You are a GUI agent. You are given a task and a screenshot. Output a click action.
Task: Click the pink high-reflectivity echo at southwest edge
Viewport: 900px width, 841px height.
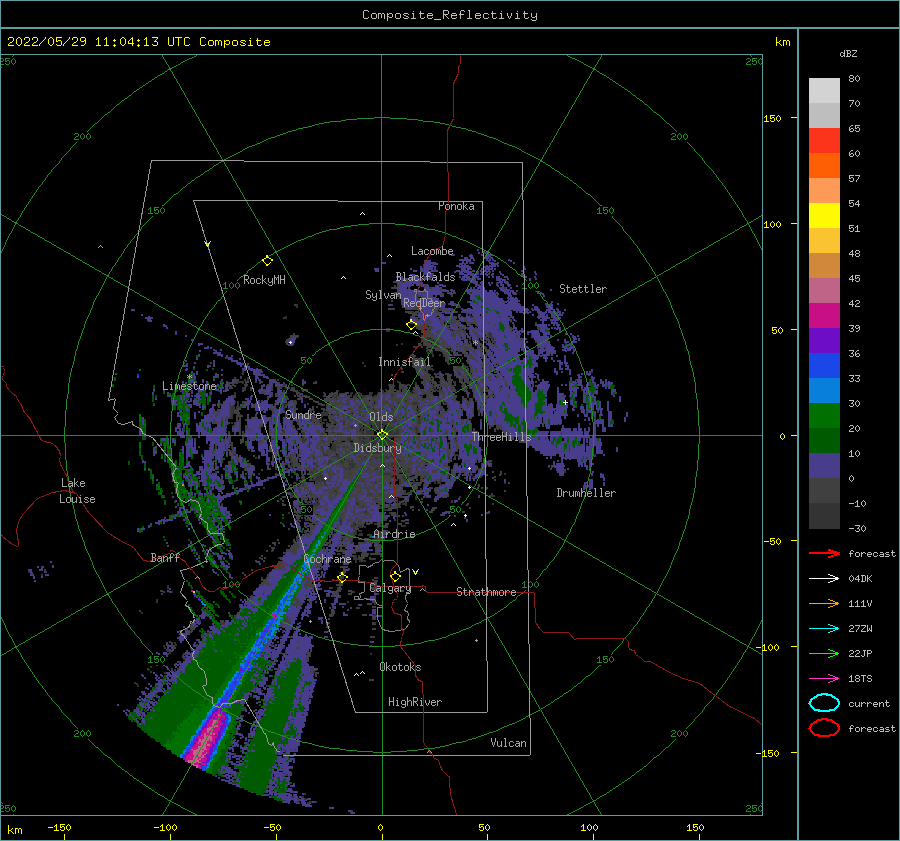tap(208, 737)
